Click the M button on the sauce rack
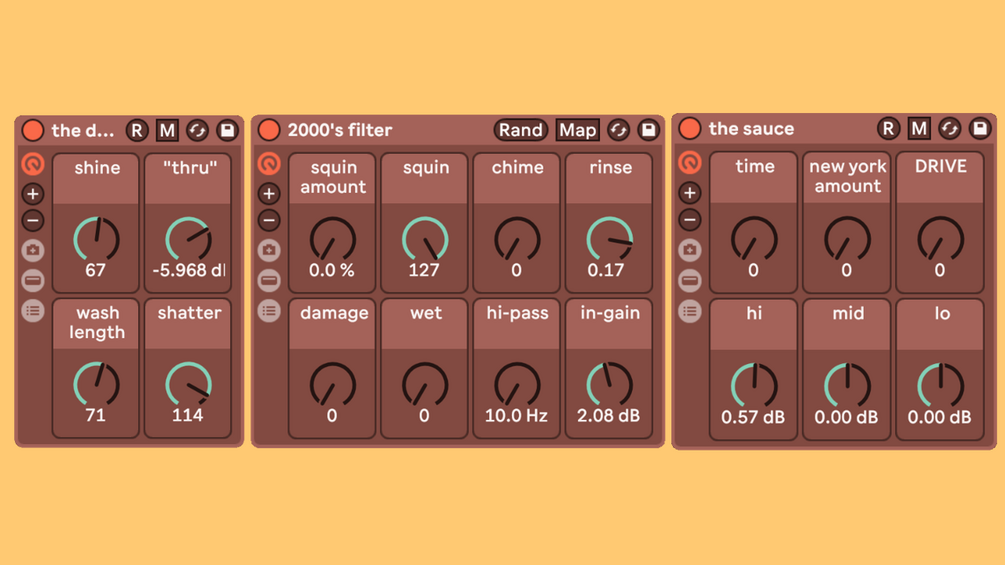Image resolution: width=1005 pixels, height=565 pixels. pos(919,129)
